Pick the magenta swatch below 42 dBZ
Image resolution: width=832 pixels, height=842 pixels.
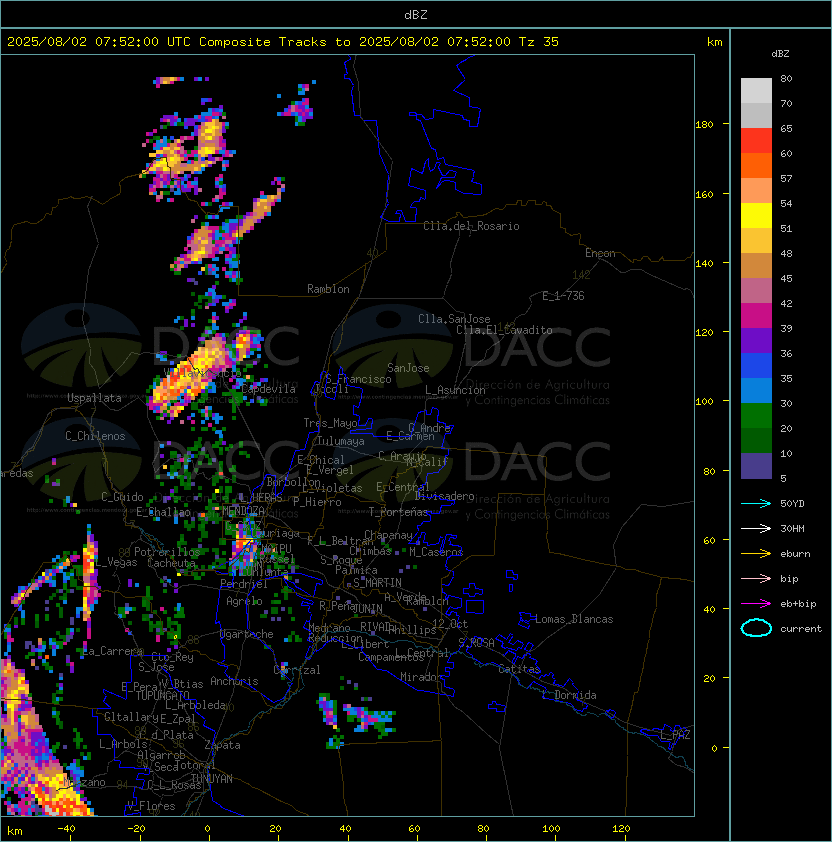click(x=756, y=316)
